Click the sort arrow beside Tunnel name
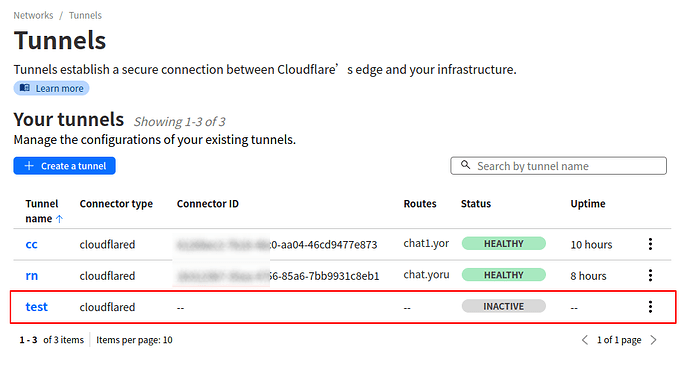 click(x=59, y=219)
